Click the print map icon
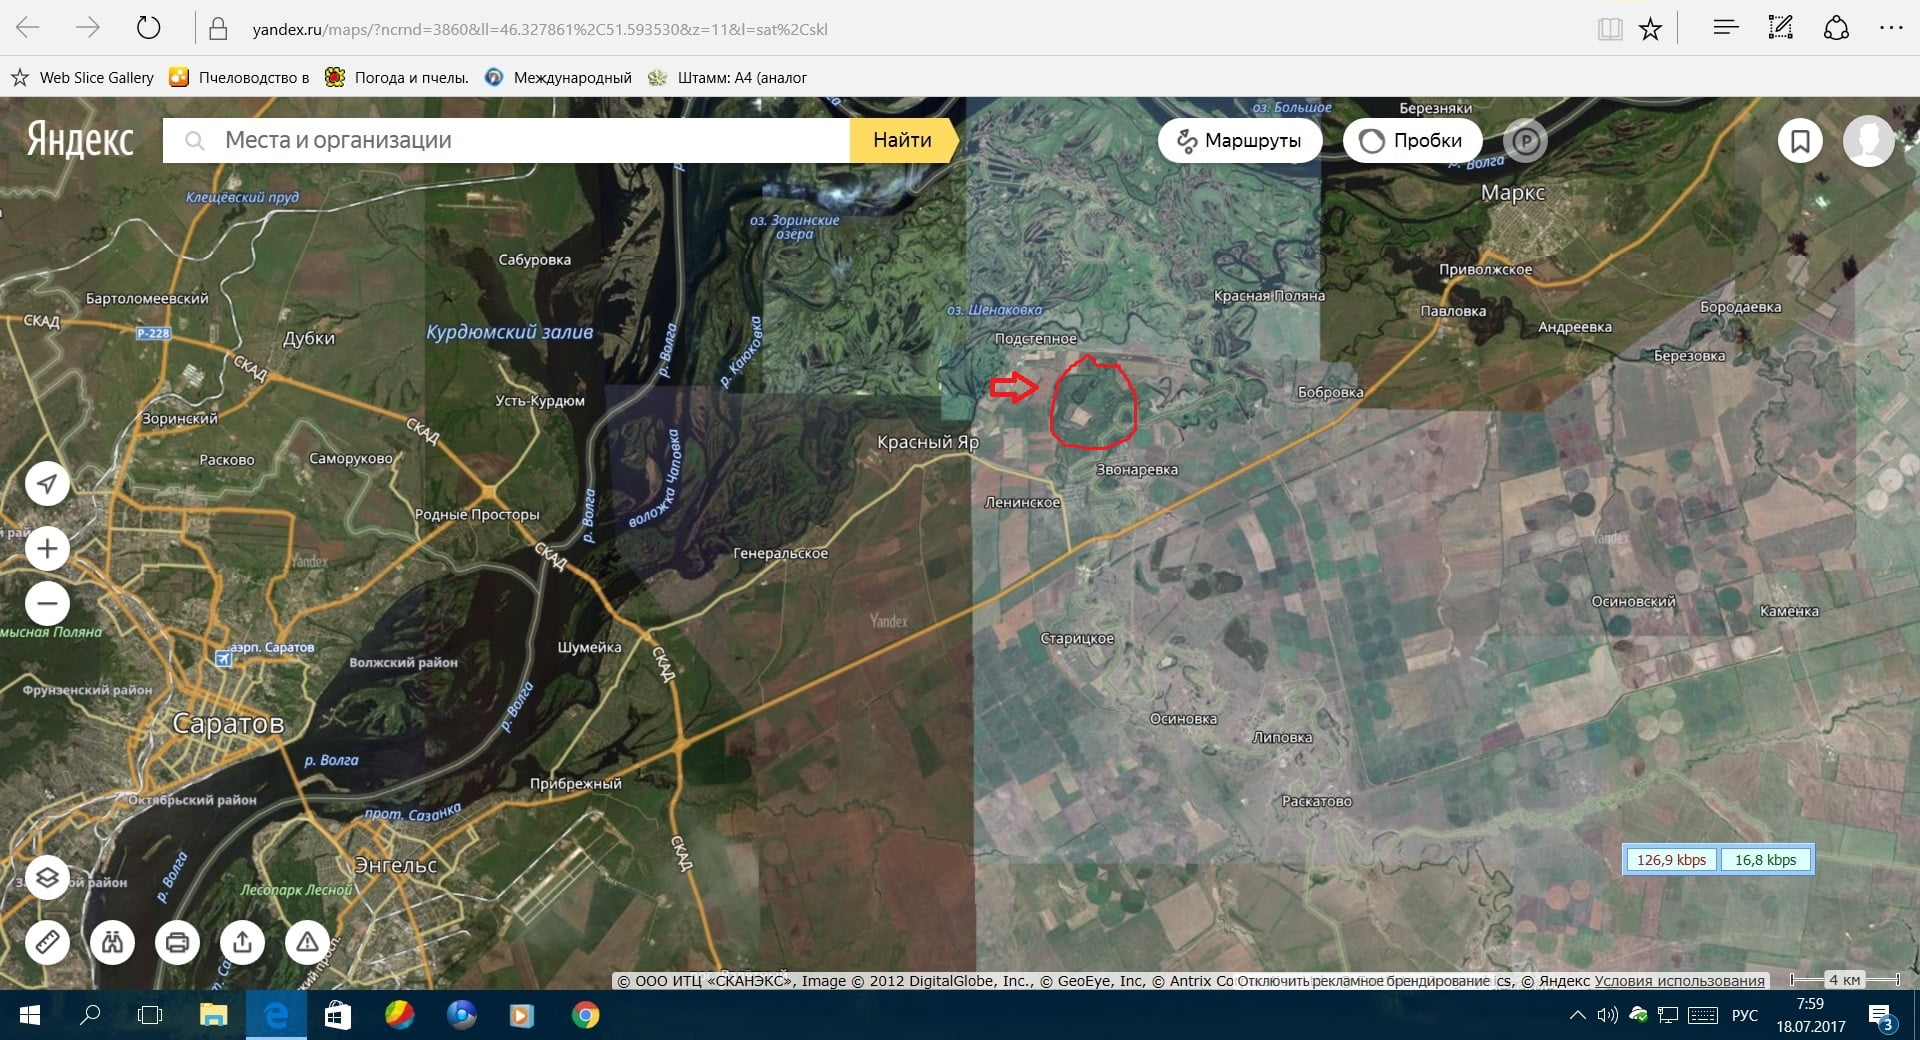The image size is (1920, 1040). point(177,942)
